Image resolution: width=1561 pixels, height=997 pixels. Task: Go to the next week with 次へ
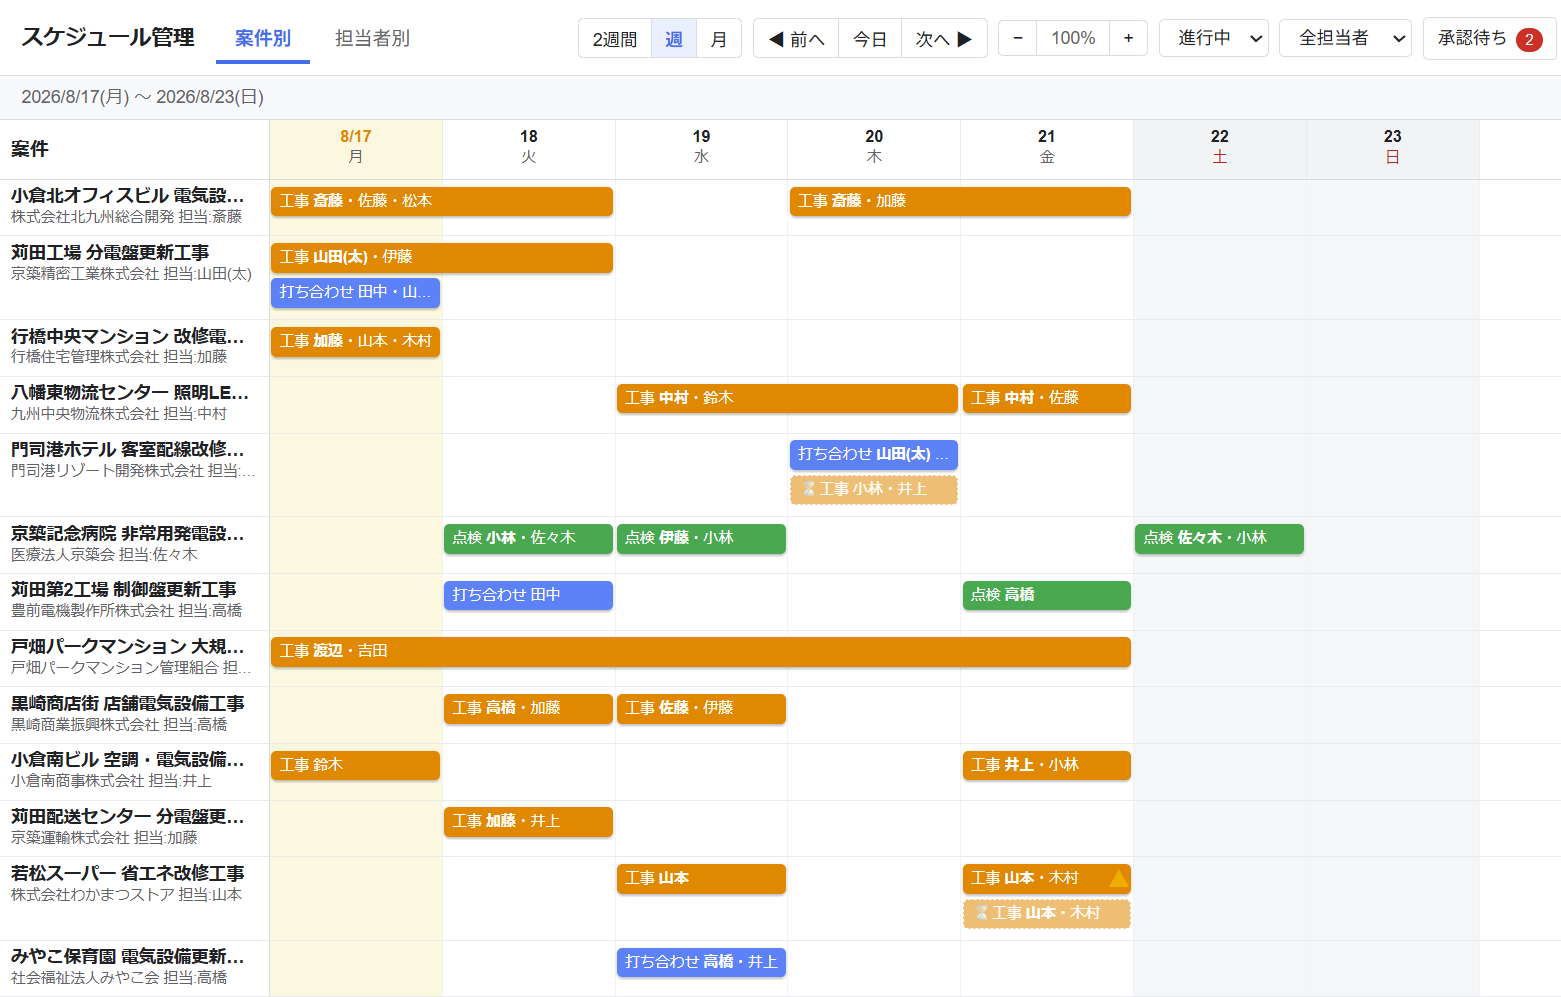click(x=944, y=39)
